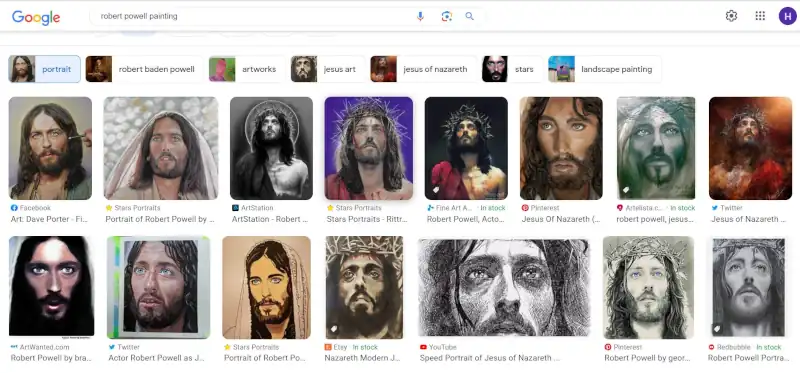The image size is (800, 373).
Task: Open the Fine Art America red-robe thumbnail
Action: pos(466,148)
